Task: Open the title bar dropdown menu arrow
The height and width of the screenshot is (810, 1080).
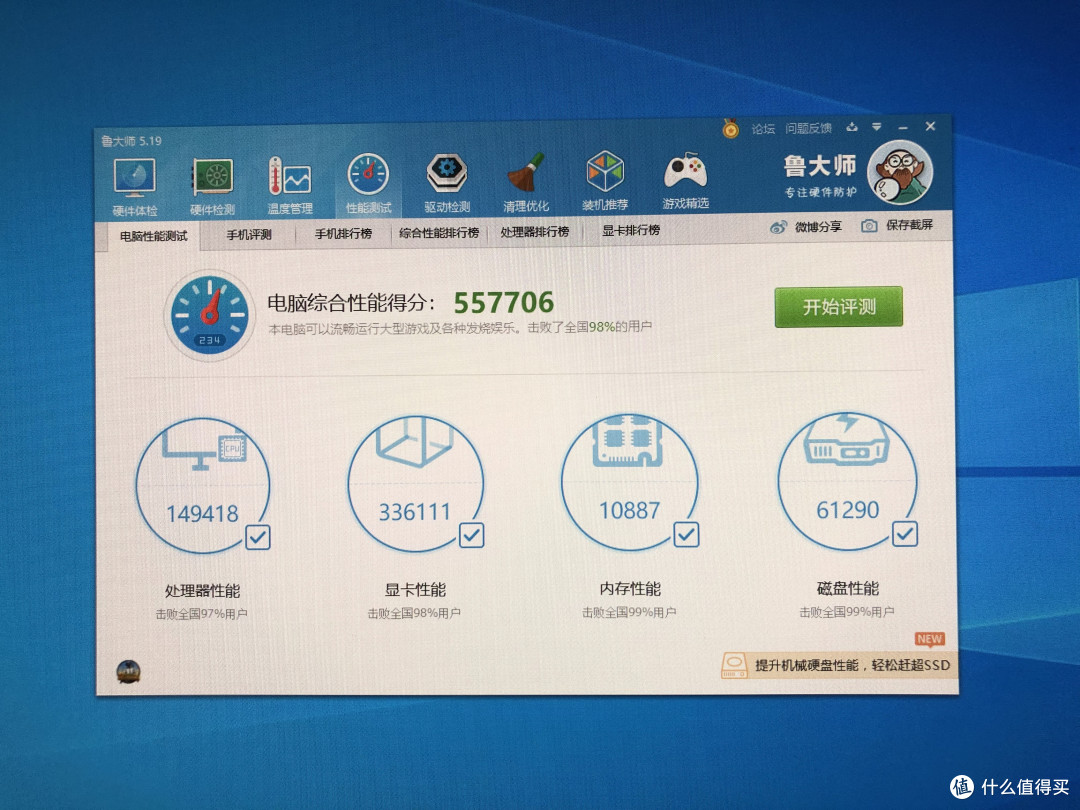Action: coord(876,127)
